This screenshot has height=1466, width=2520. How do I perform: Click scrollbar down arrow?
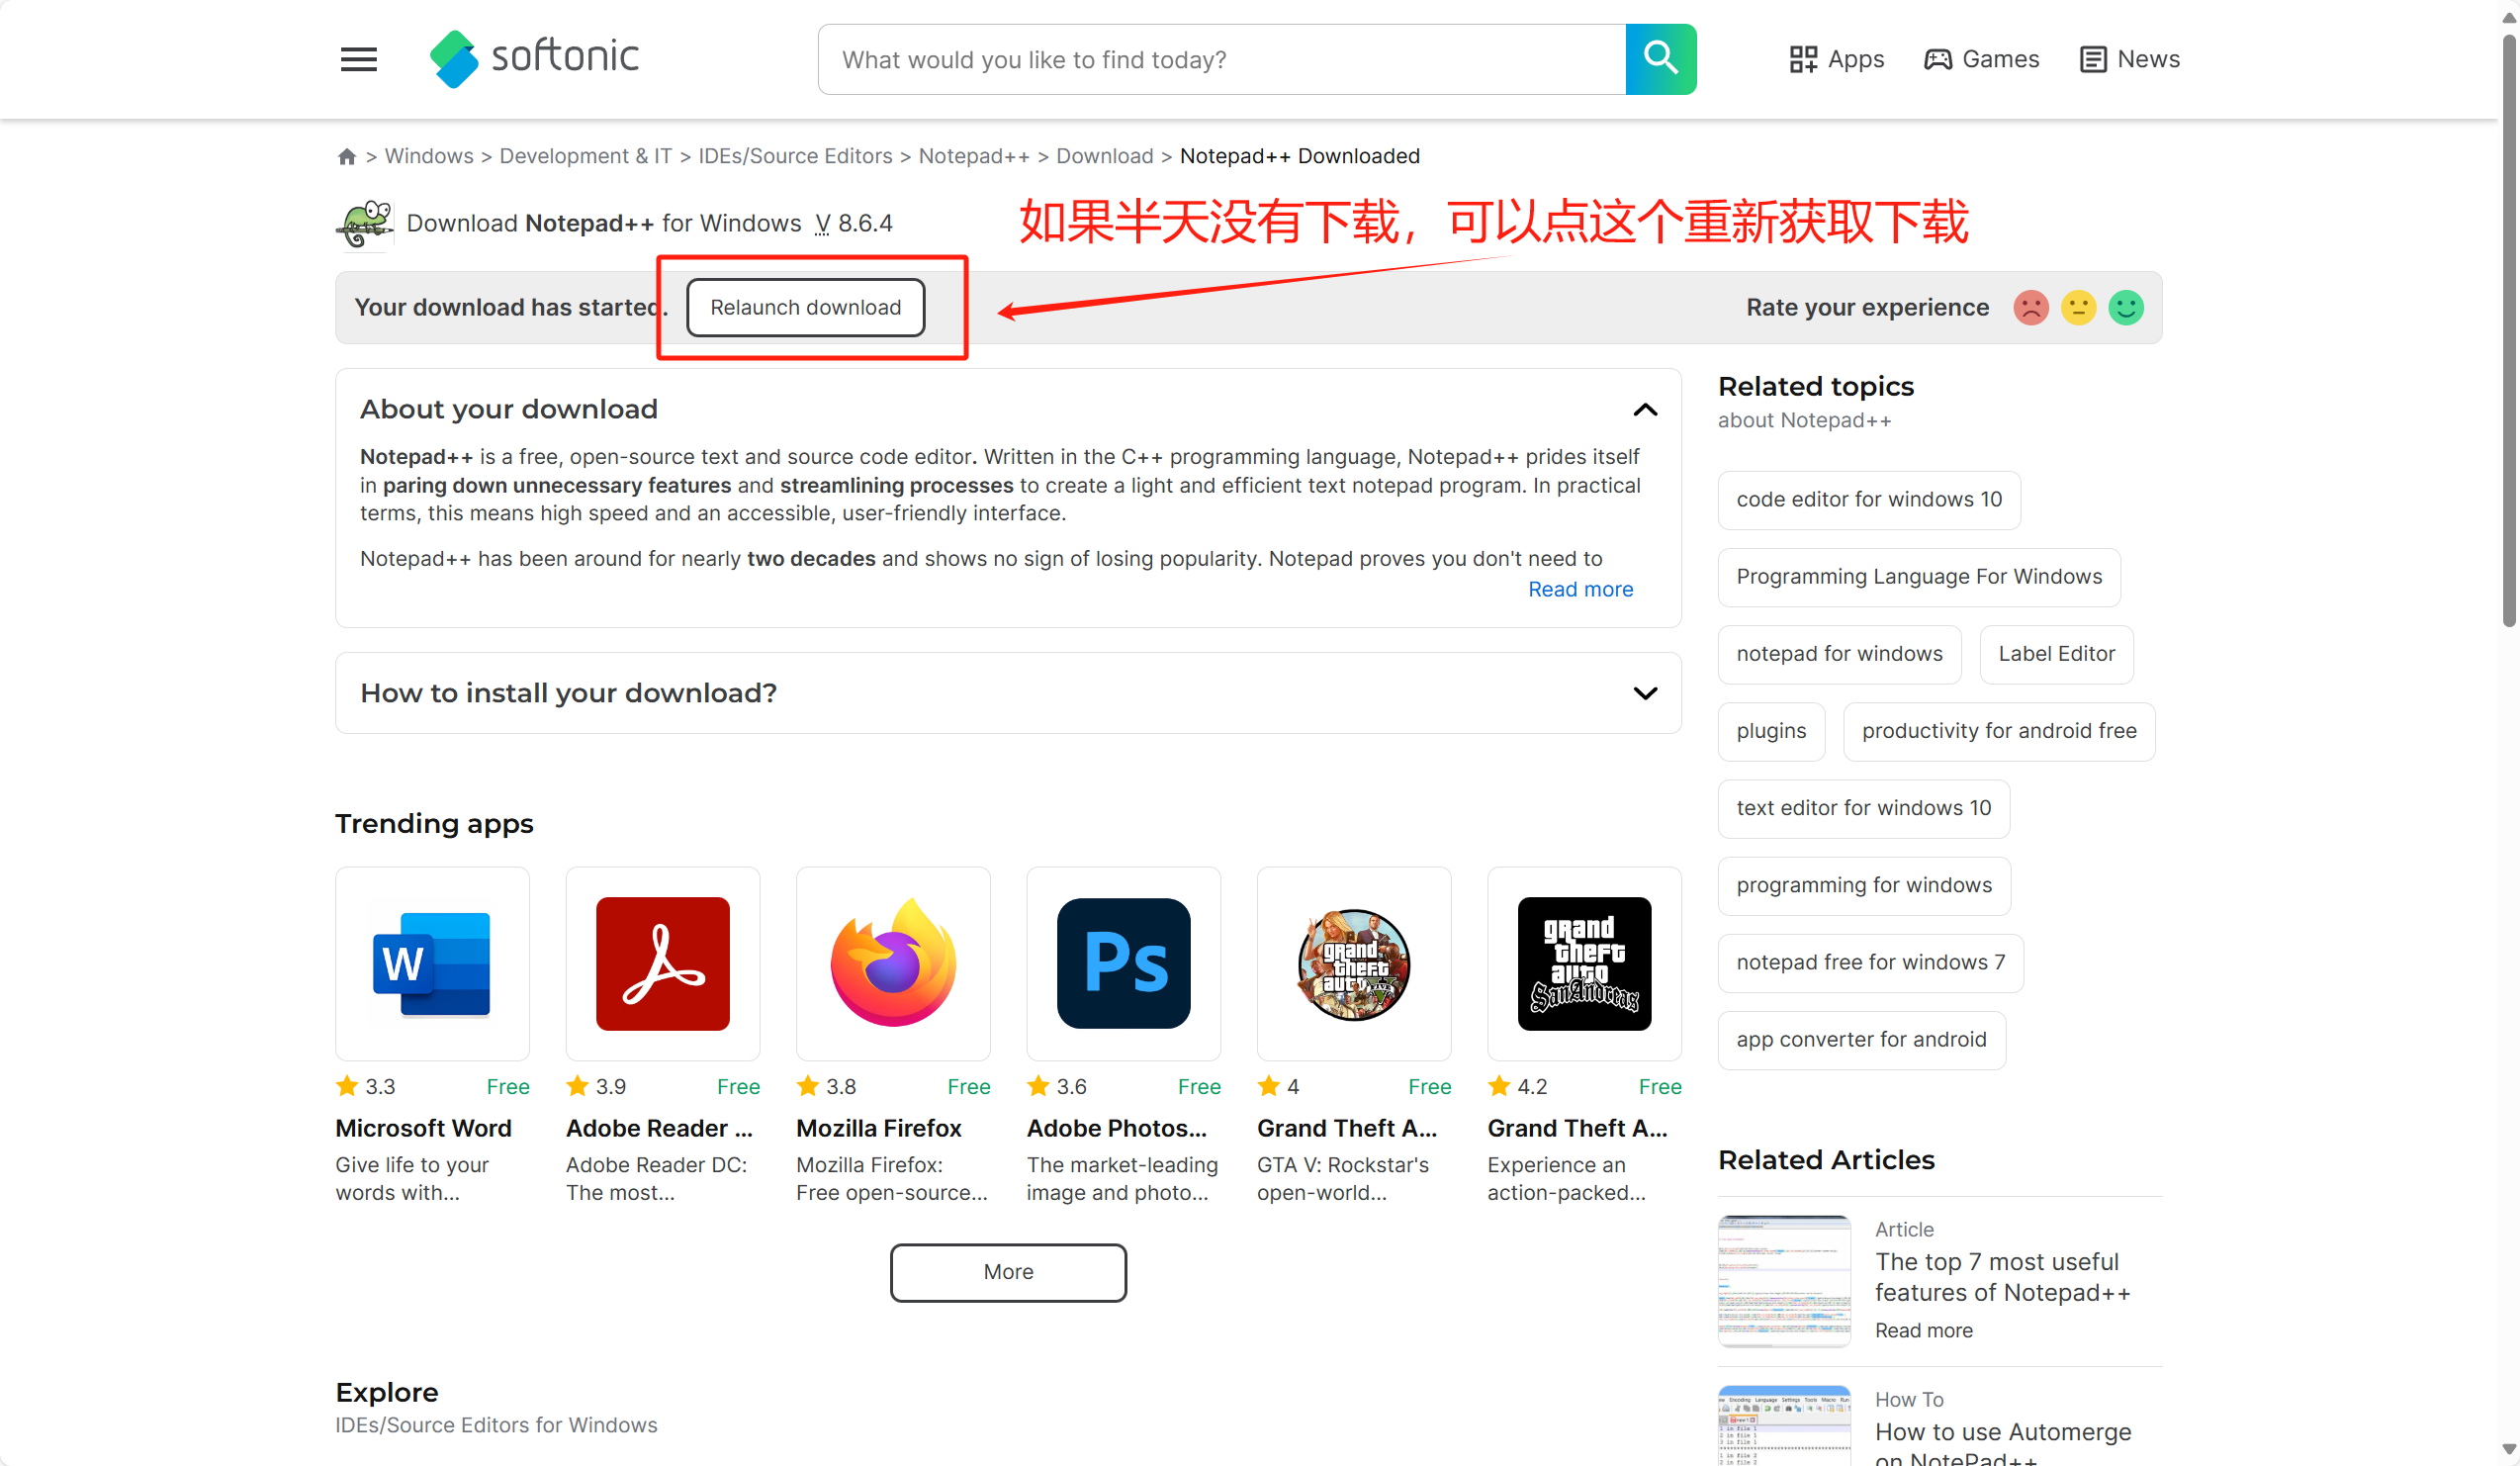point(2508,1448)
